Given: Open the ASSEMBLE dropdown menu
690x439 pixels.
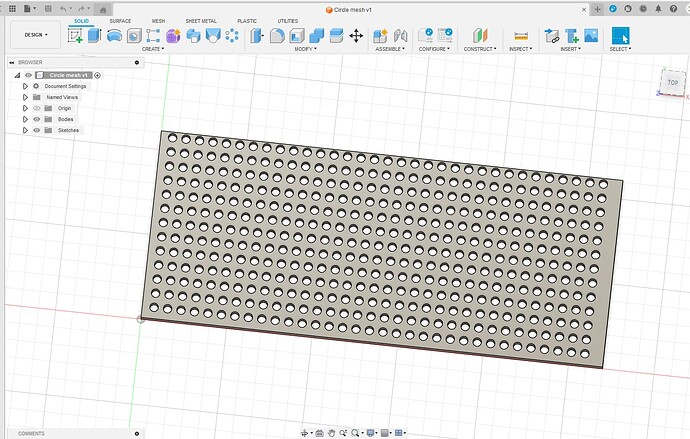Looking at the screenshot, I should [390, 49].
